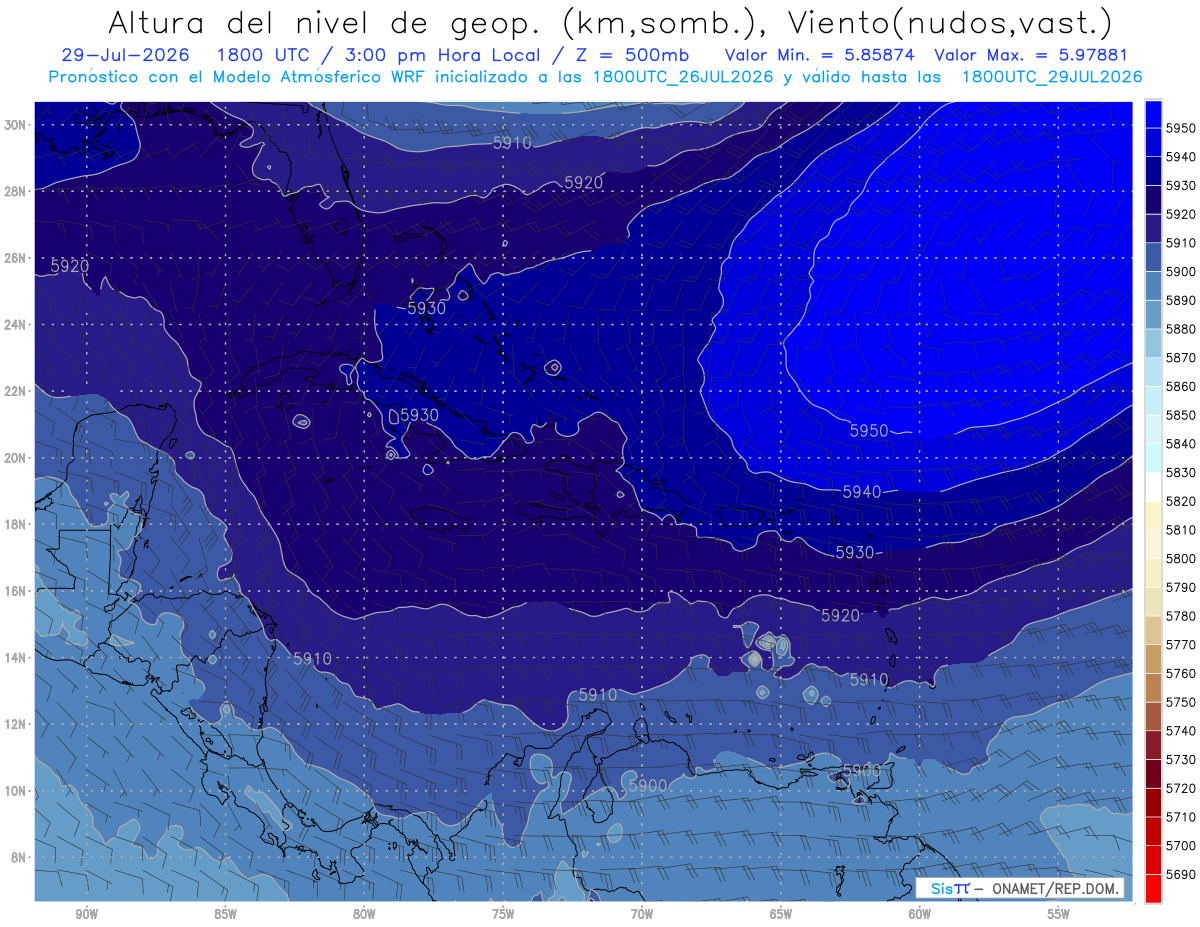Select the legend swatch between 5850 and 5860
This screenshot has height=927, width=1200.
(1153, 400)
